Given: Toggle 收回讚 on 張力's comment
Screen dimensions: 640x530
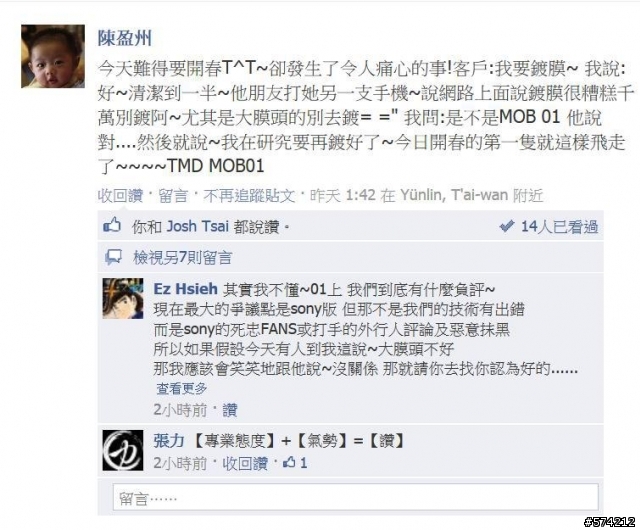Looking at the screenshot, I should pos(245,463).
